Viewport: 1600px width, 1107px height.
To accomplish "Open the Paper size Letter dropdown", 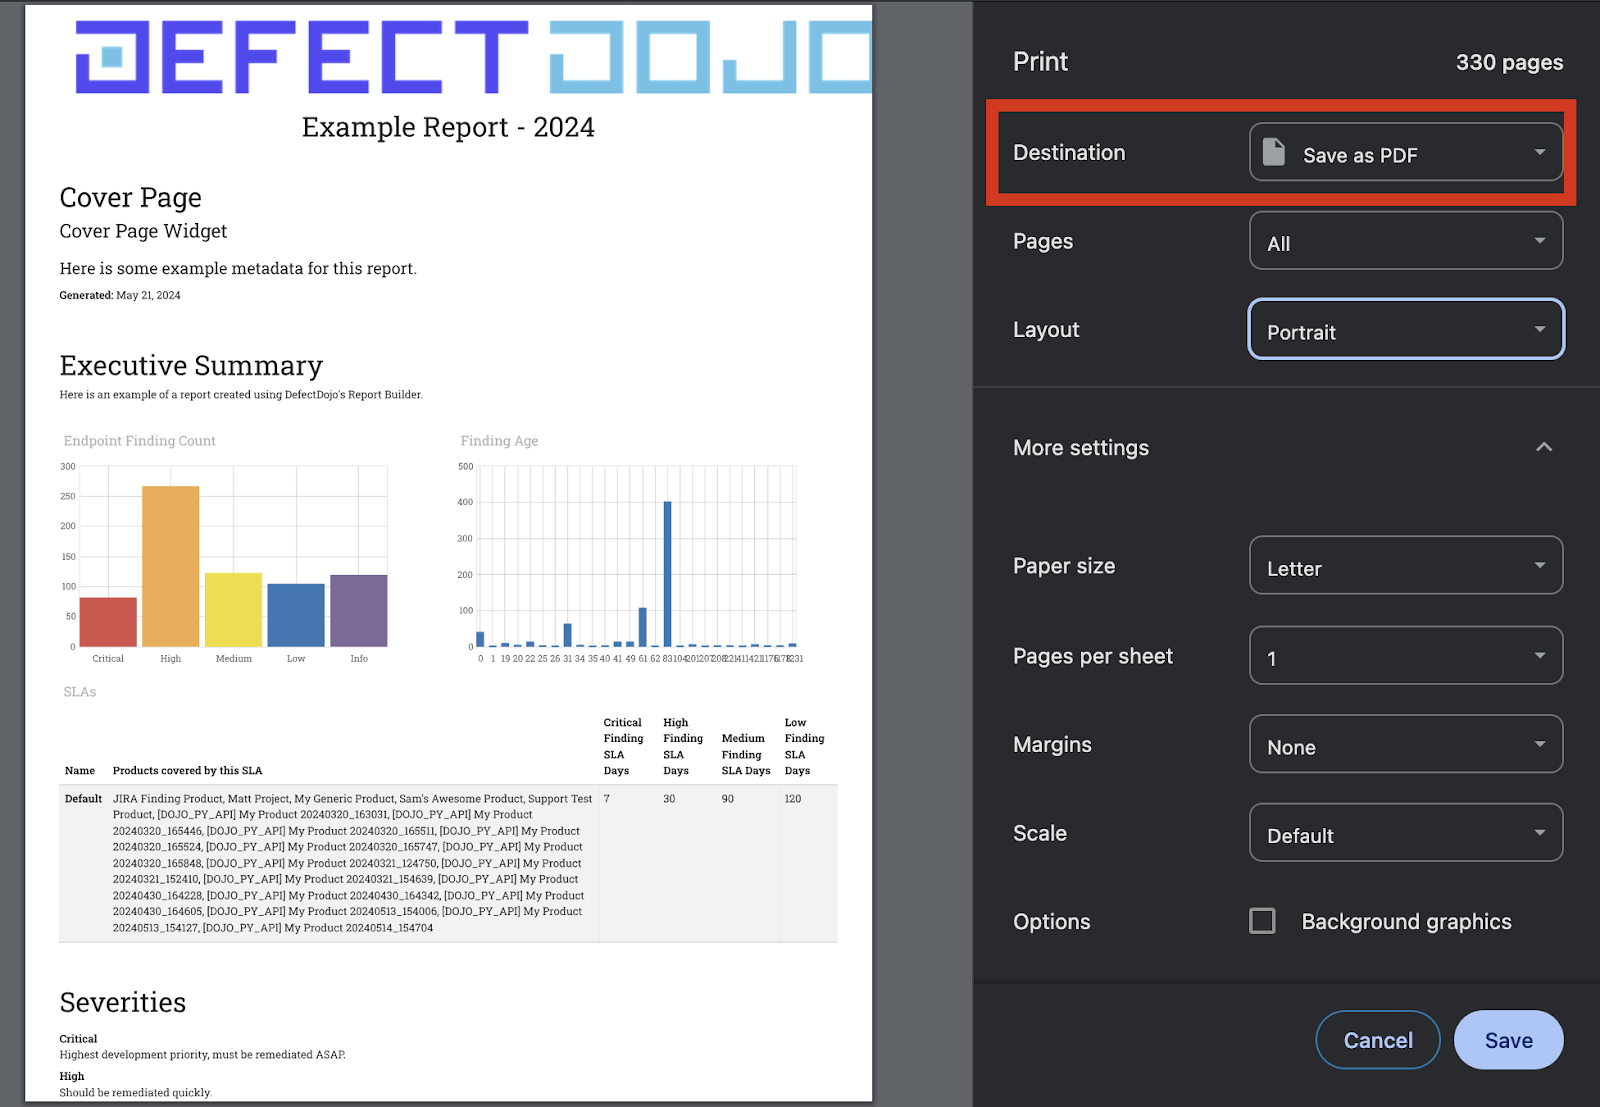I will coord(1405,566).
